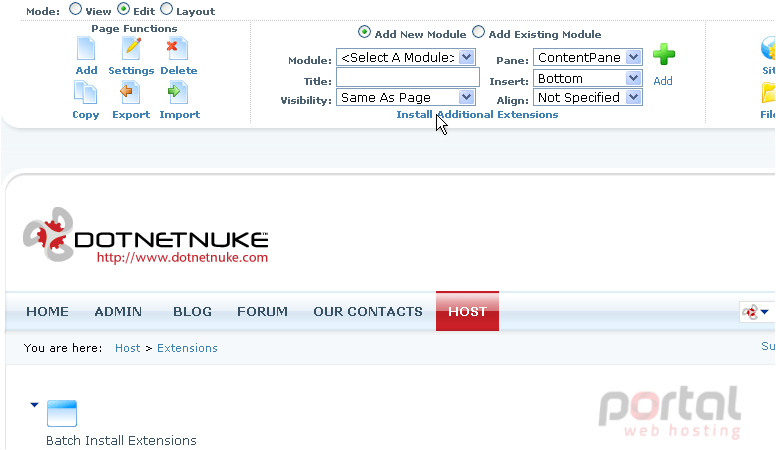Click the Copy text link in Page Functions
The image size is (776, 450).
[x=86, y=115]
